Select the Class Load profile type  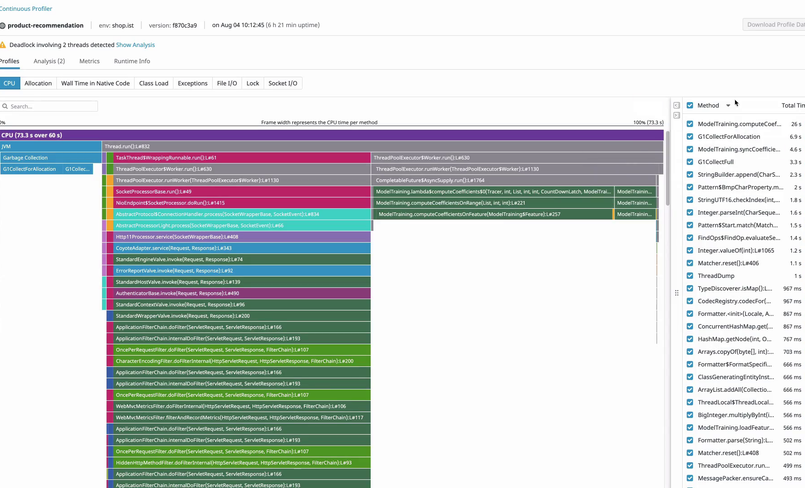[x=154, y=83]
